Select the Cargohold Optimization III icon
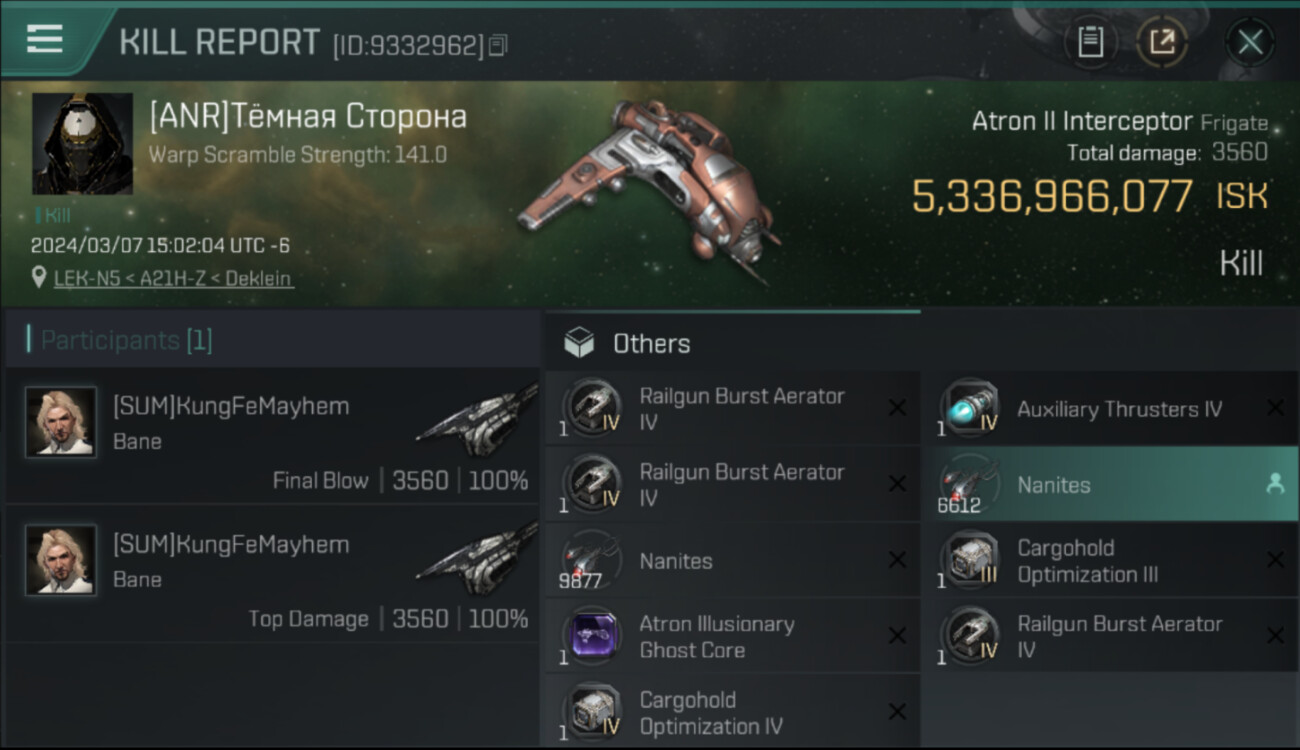 coord(969,560)
